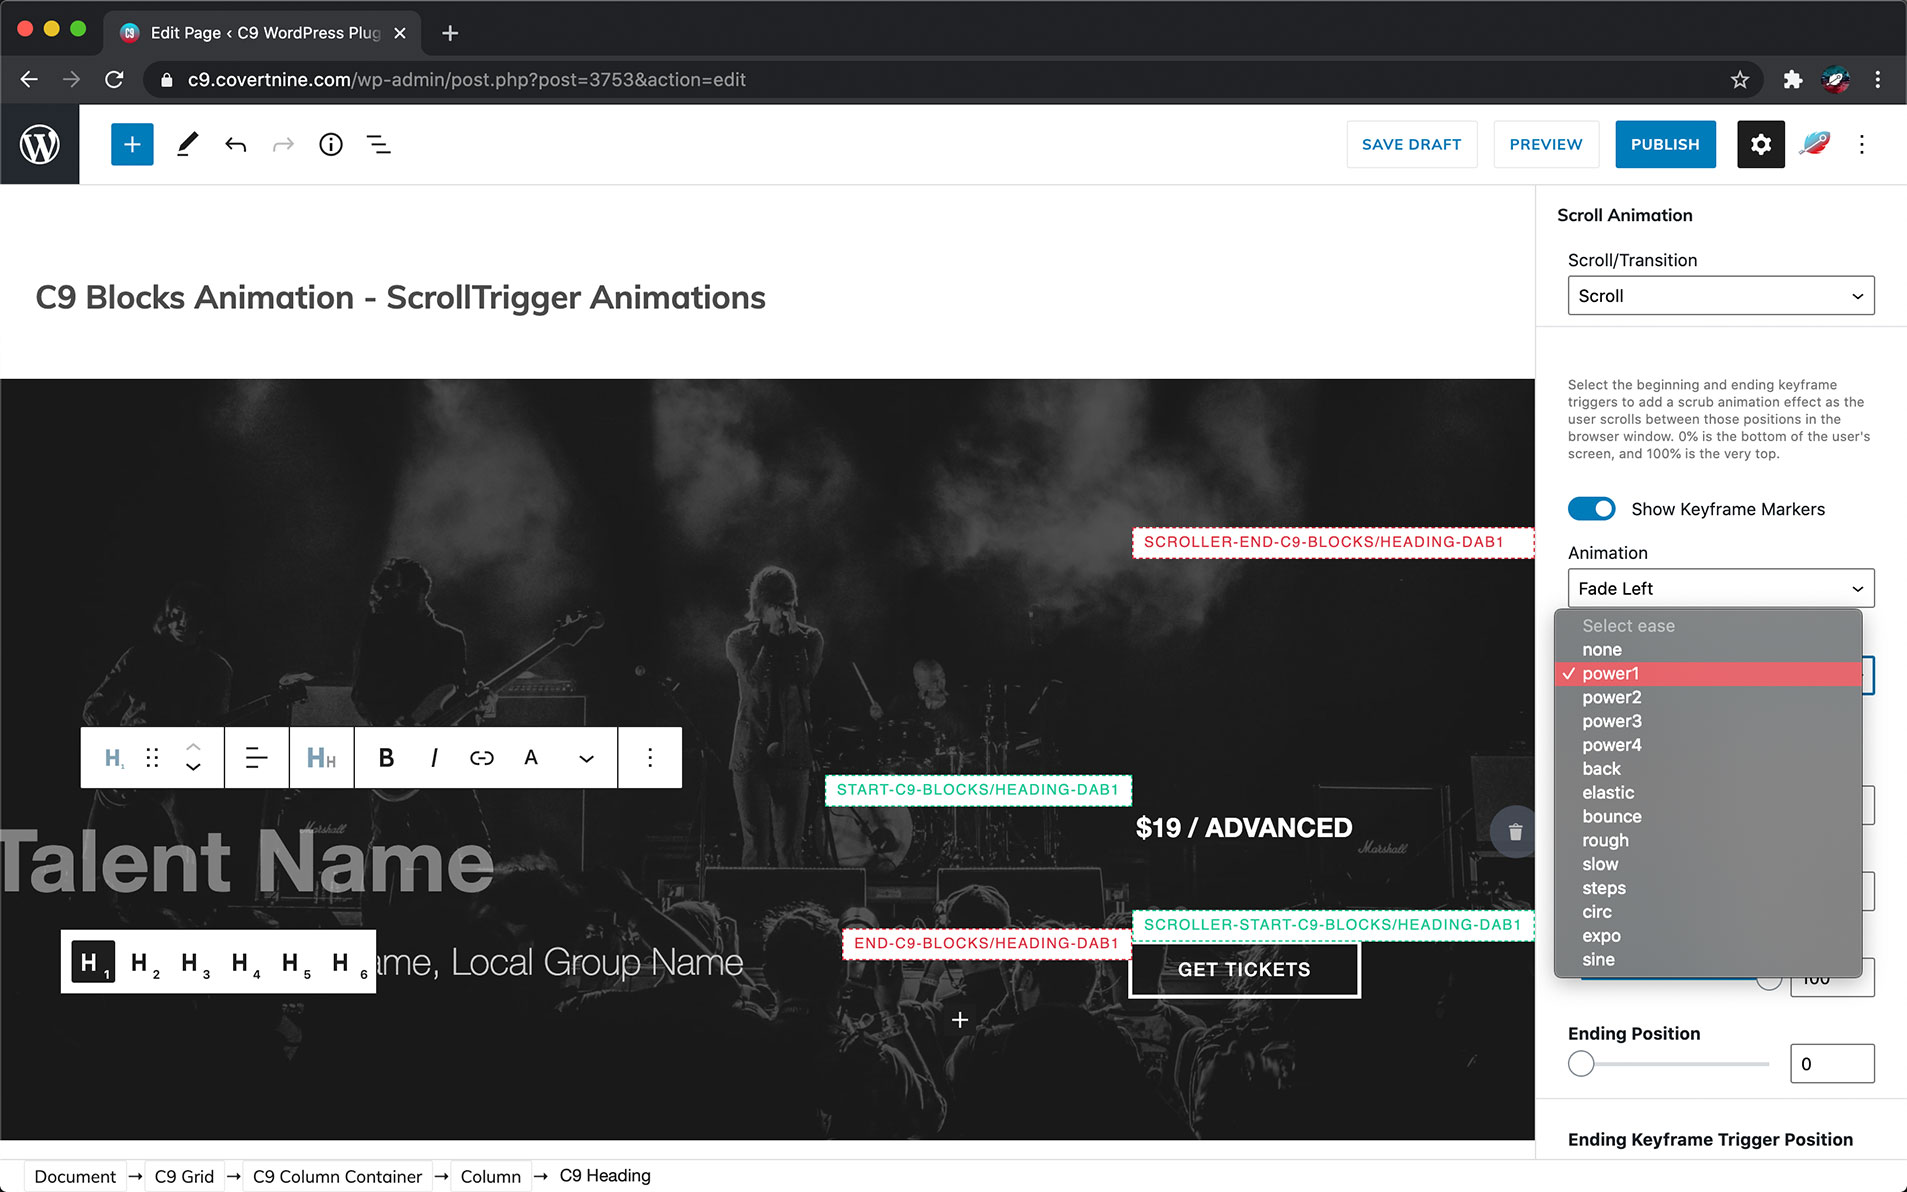Bold the selected heading text

(386, 757)
